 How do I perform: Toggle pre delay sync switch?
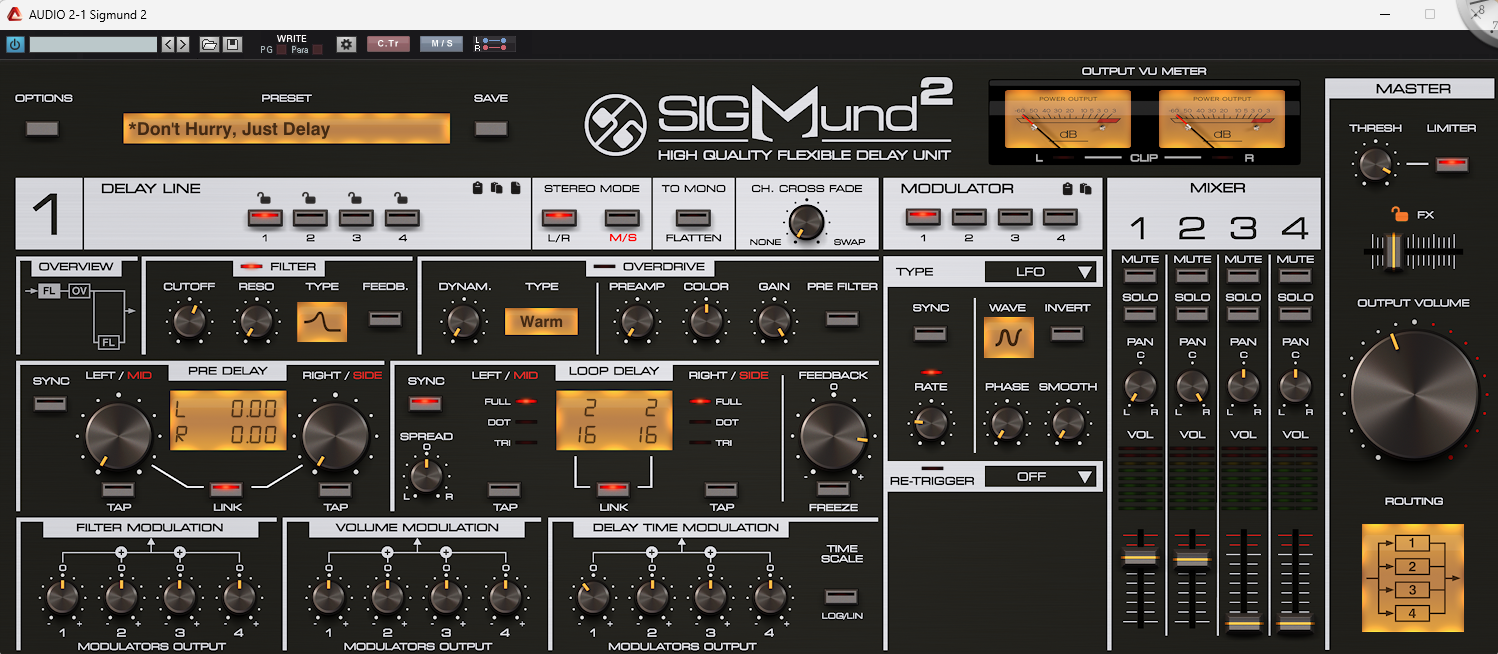click(51, 403)
